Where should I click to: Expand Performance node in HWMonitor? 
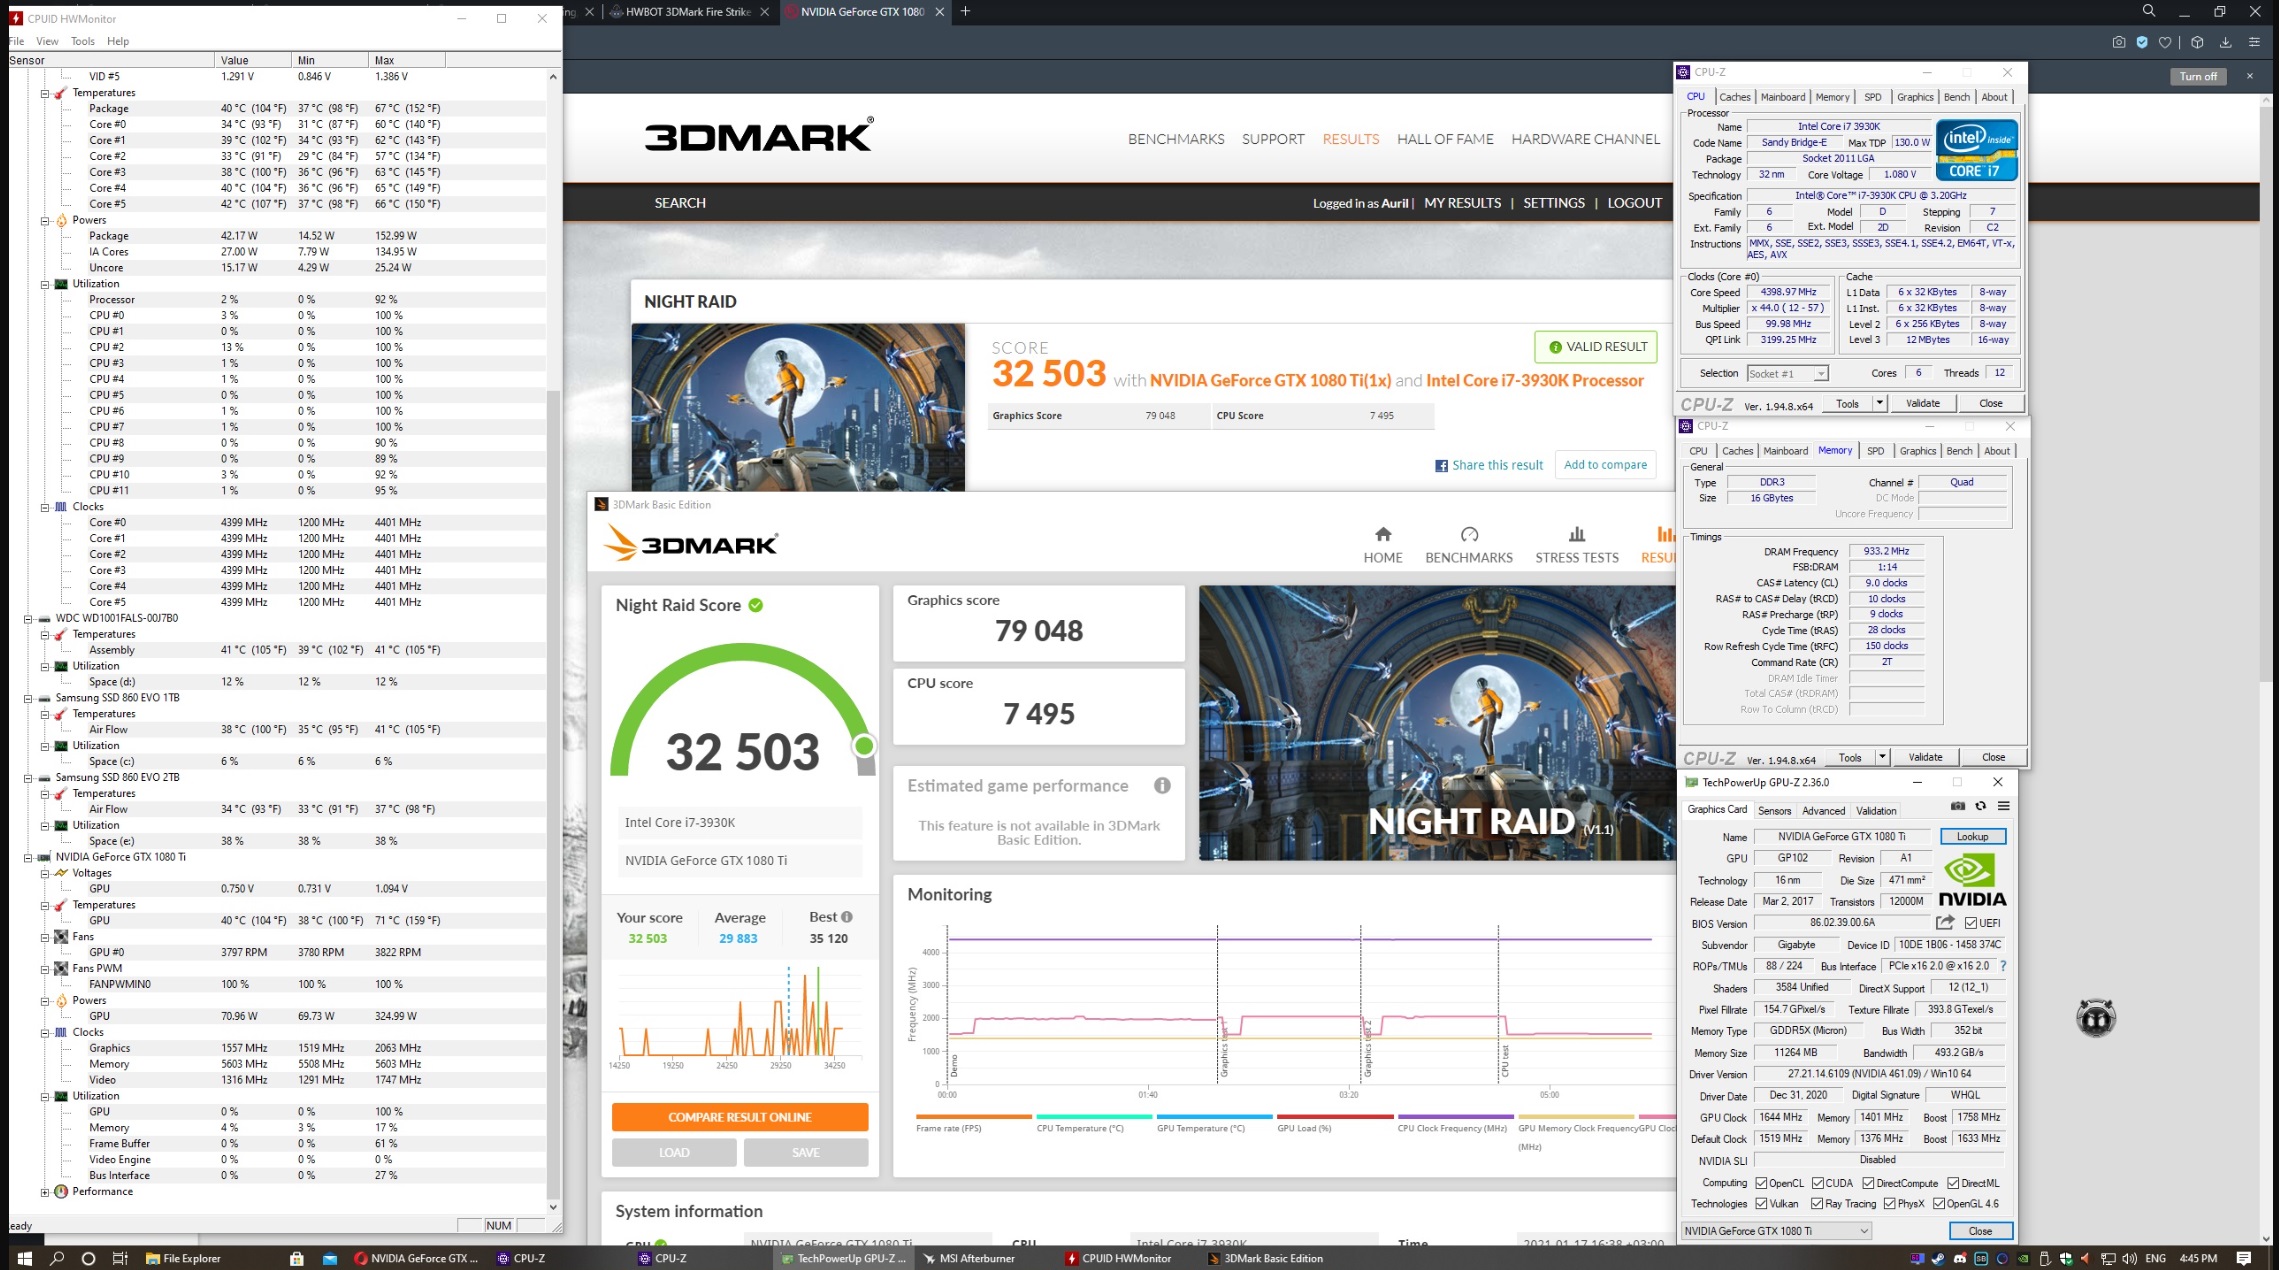(x=44, y=1192)
